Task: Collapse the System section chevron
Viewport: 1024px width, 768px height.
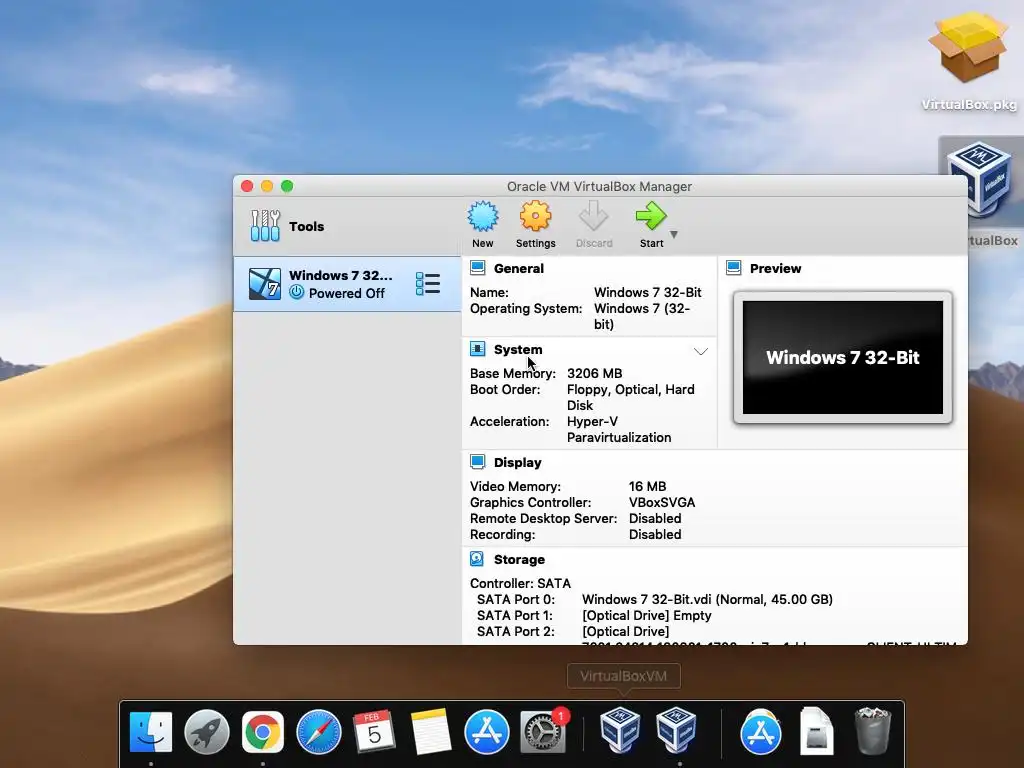Action: 701,351
